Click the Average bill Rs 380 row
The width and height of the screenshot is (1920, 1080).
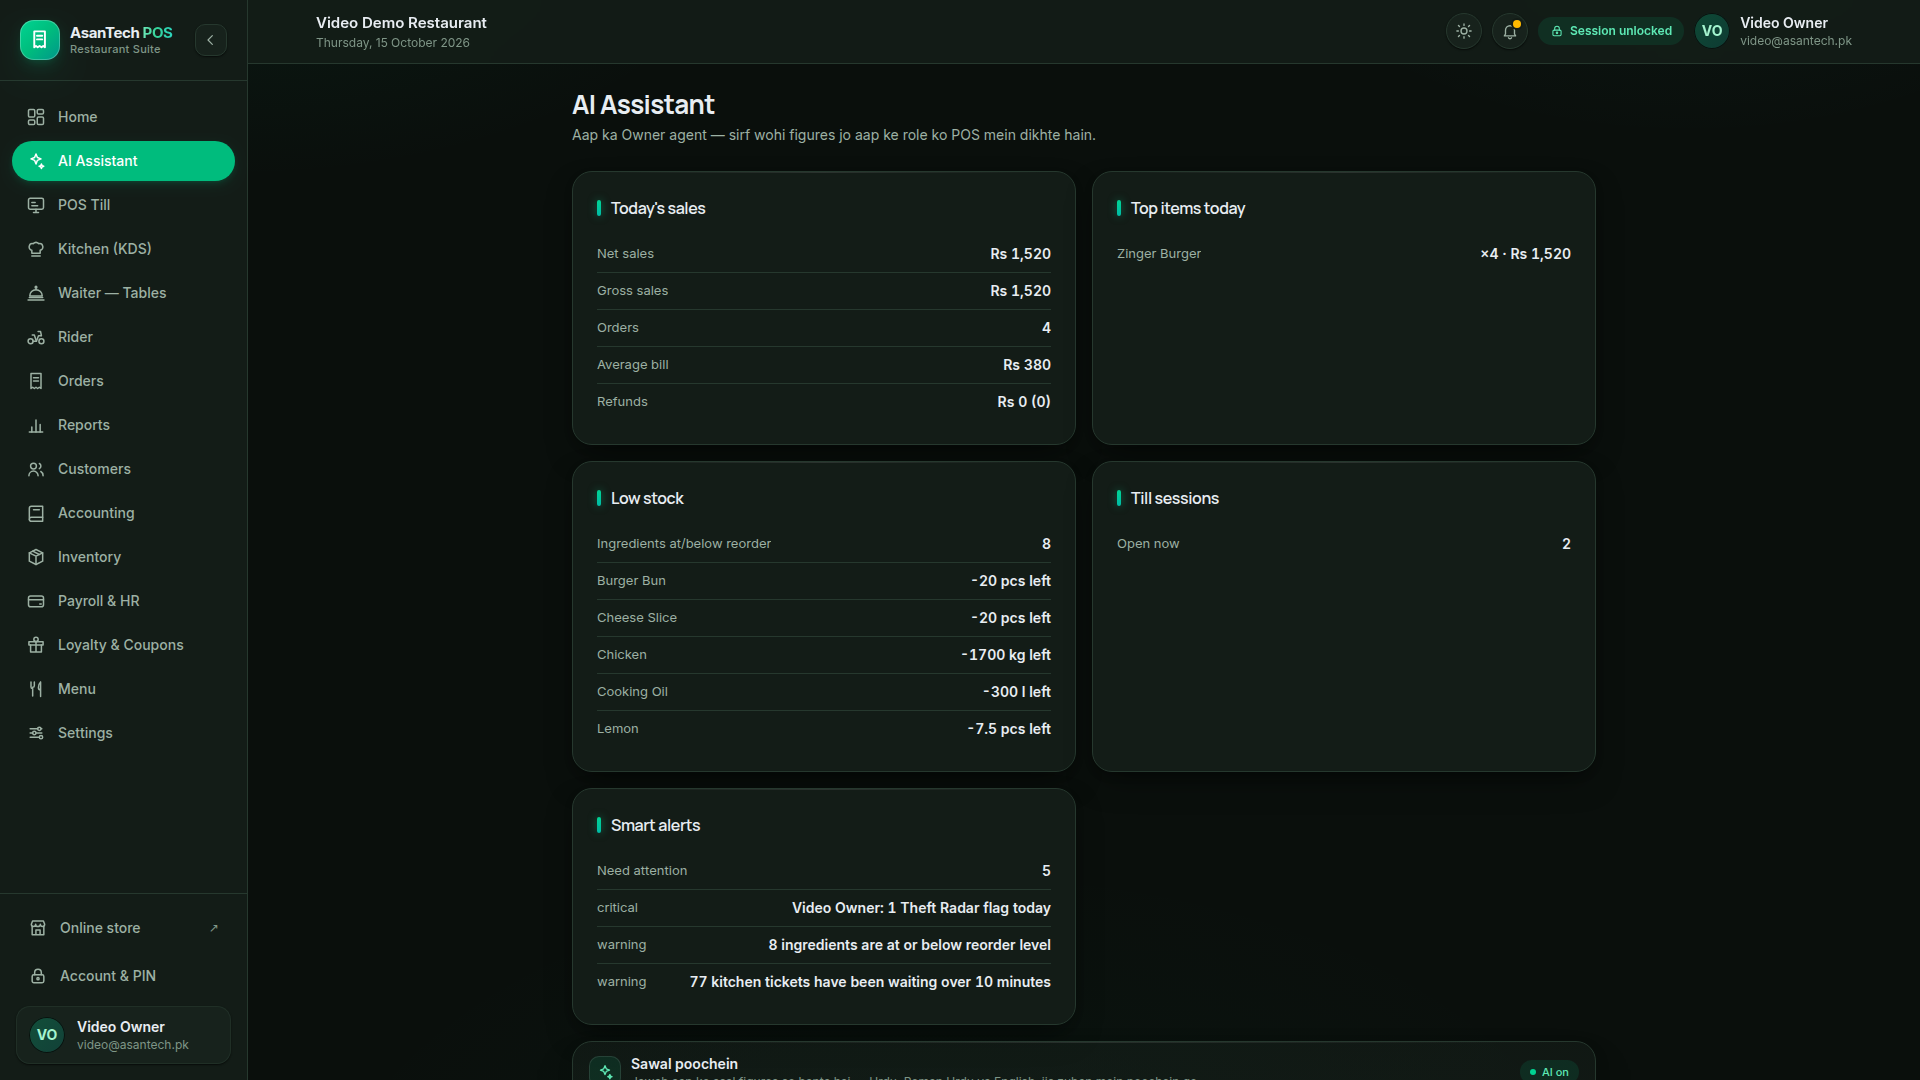point(824,365)
